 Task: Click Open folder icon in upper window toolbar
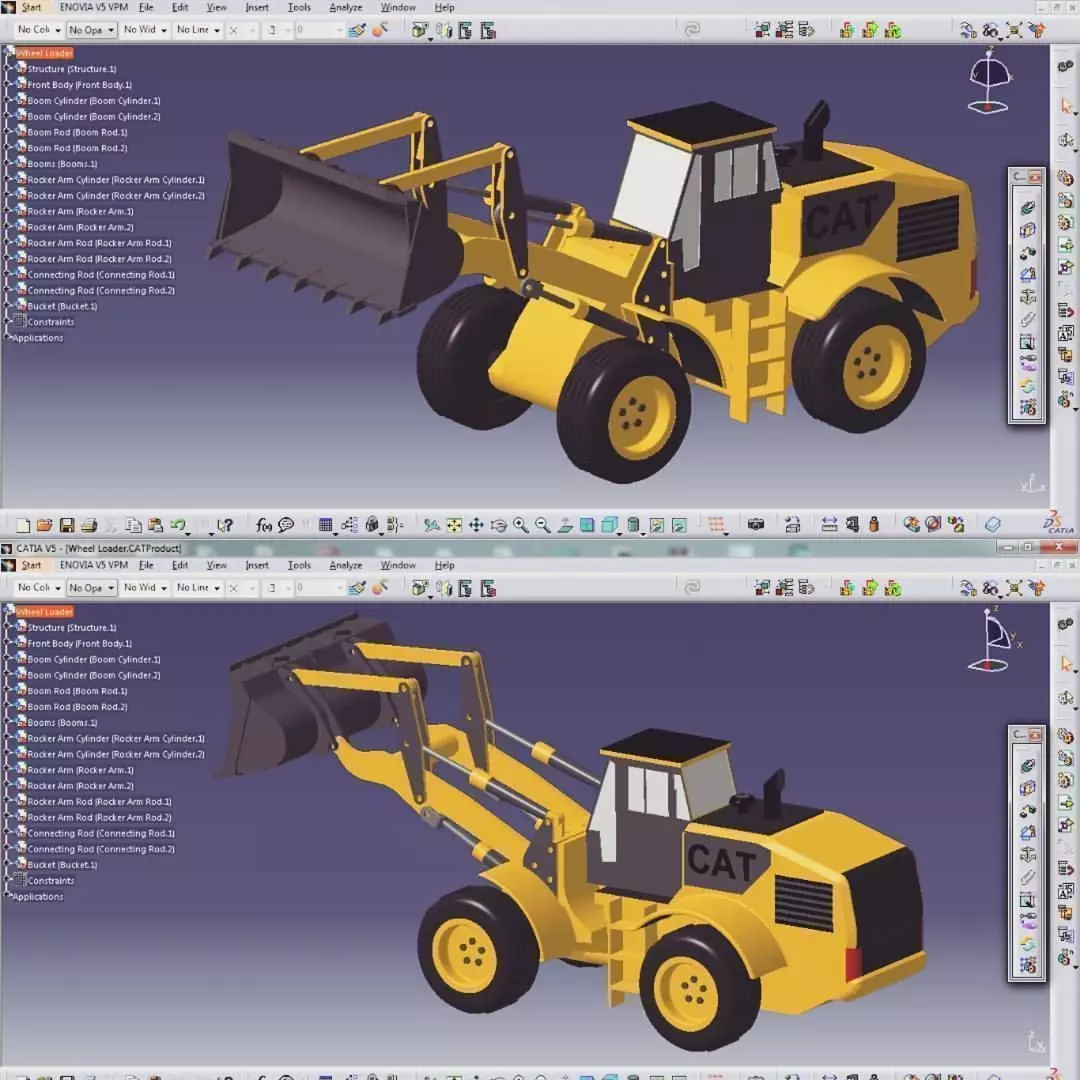(44, 526)
